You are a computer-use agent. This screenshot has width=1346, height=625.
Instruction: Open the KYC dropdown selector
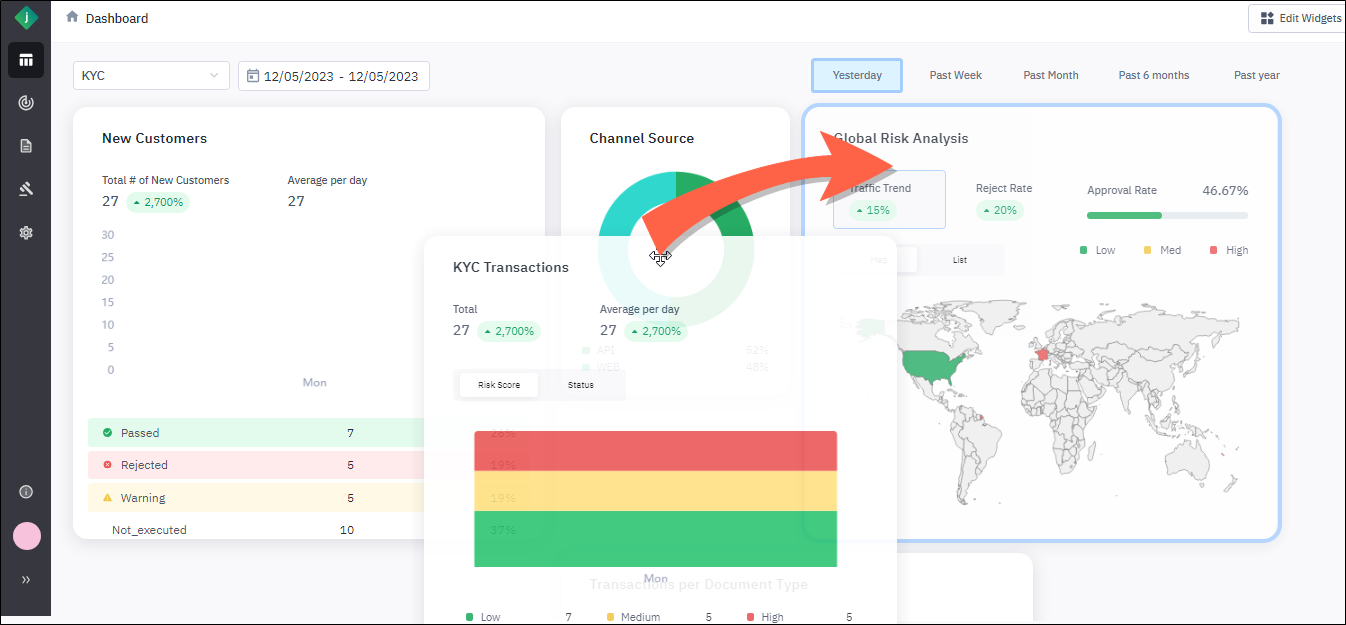pos(151,76)
